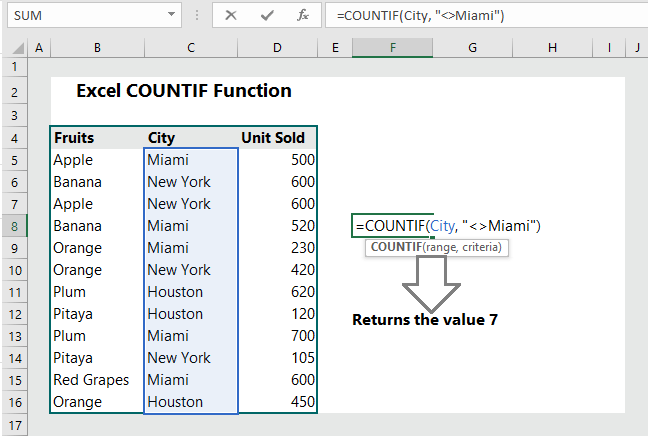Click the New York cell in row 14
This screenshot has height=436, width=648.
191,358
